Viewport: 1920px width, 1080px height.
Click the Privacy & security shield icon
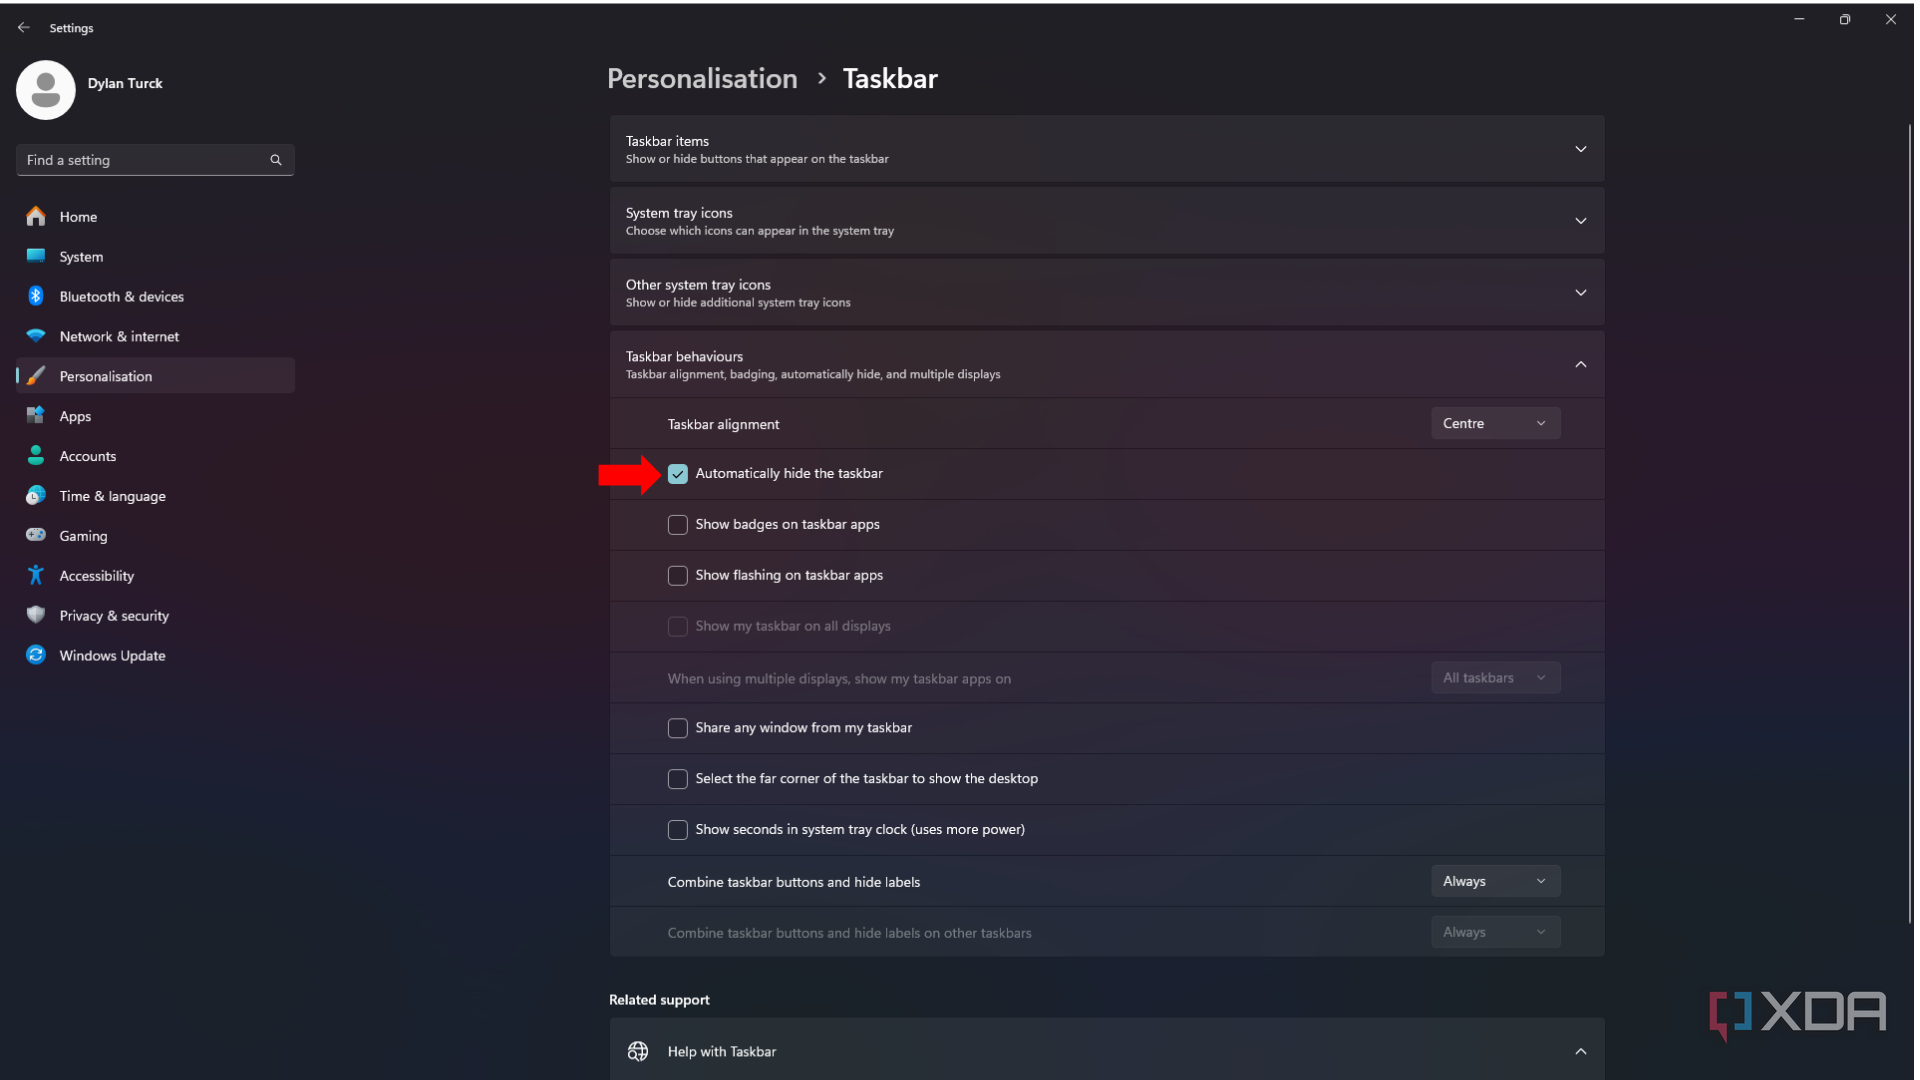pyautogui.click(x=36, y=615)
